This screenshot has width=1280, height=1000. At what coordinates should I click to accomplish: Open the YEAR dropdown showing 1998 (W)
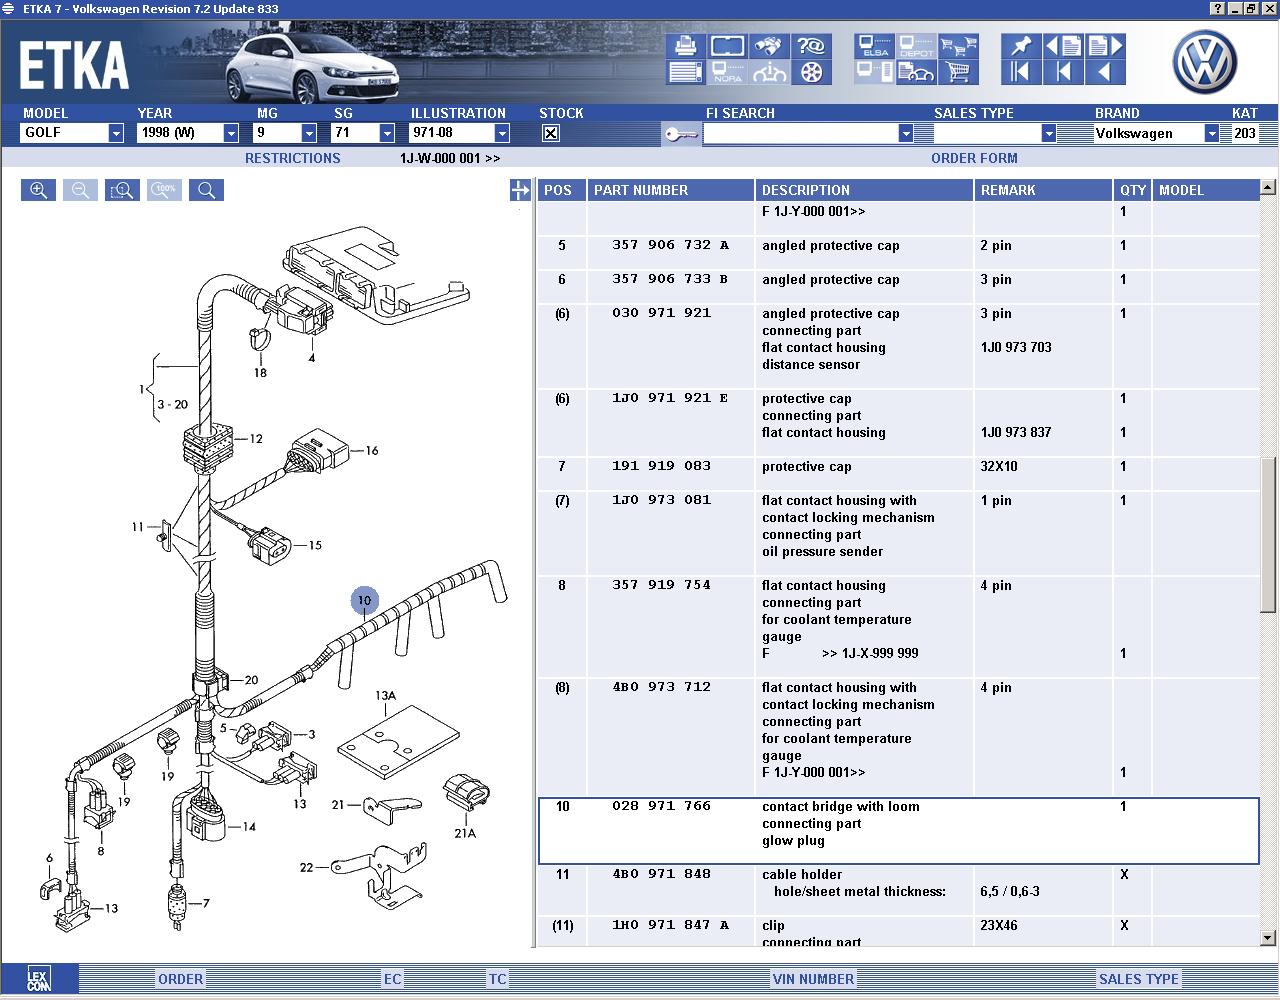point(231,133)
